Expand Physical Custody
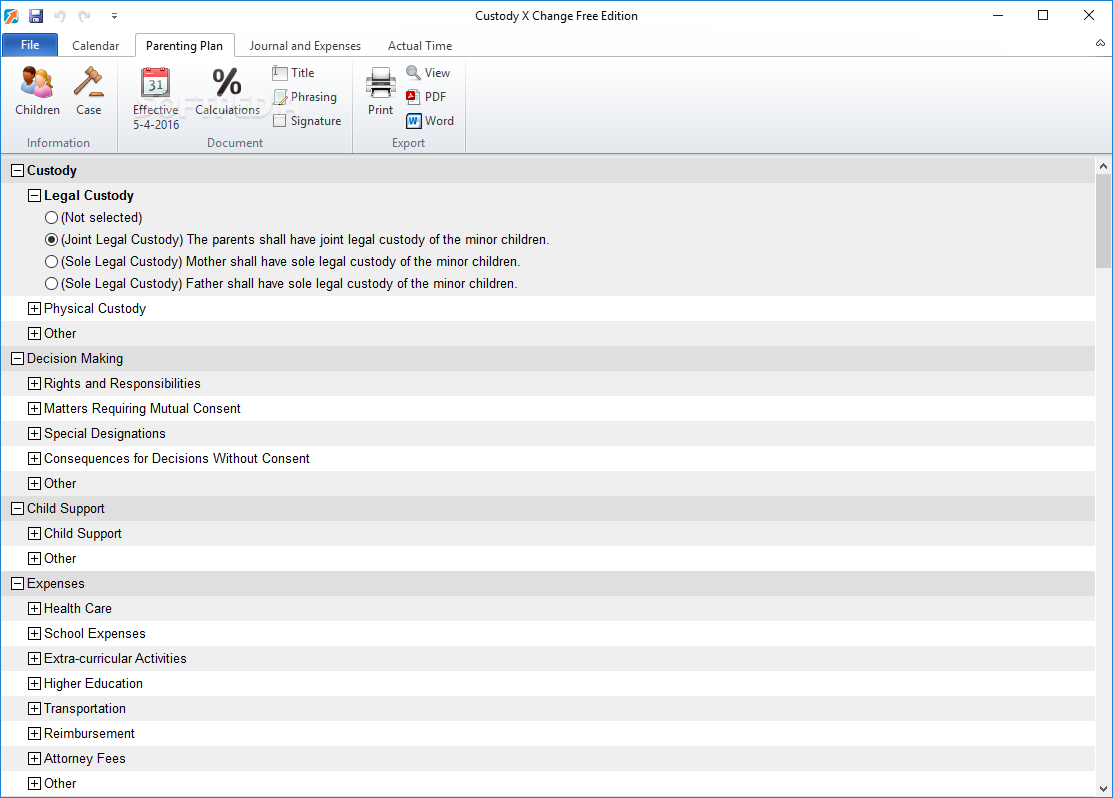The height and width of the screenshot is (798, 1113). pyautogui.click(x=34, y=308)
